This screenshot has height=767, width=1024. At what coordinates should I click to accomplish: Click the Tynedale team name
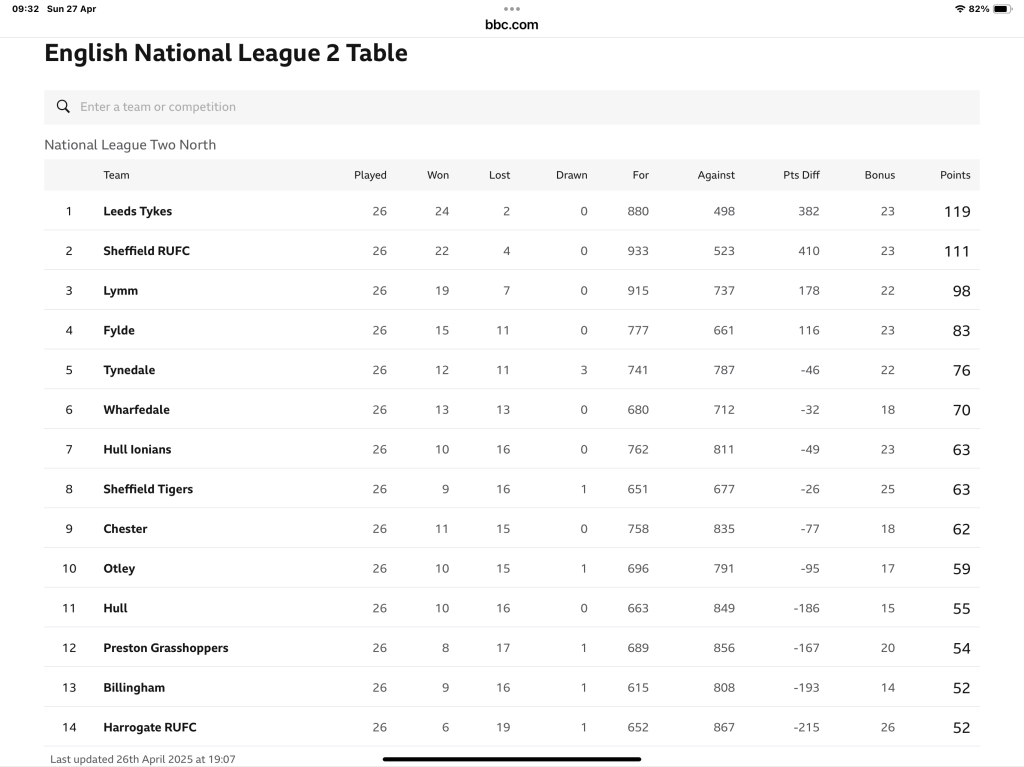129,370
